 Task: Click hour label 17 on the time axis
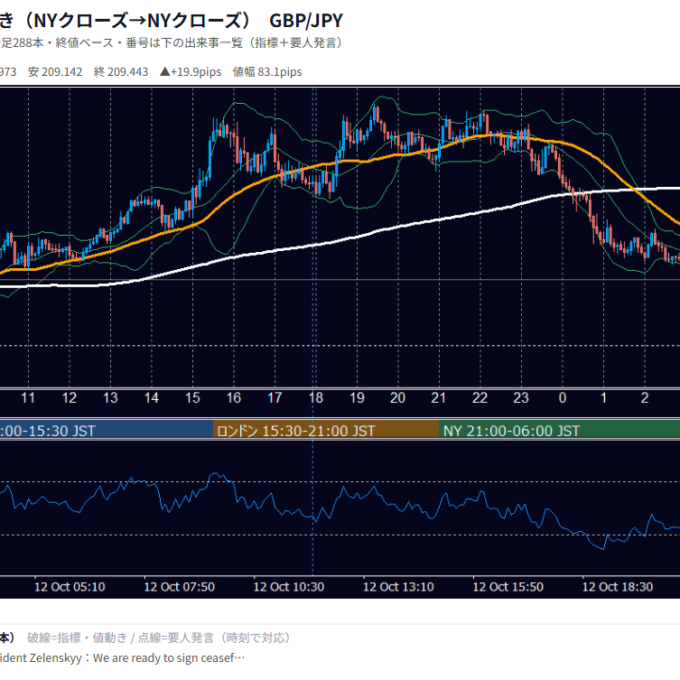tap(275, 398)
